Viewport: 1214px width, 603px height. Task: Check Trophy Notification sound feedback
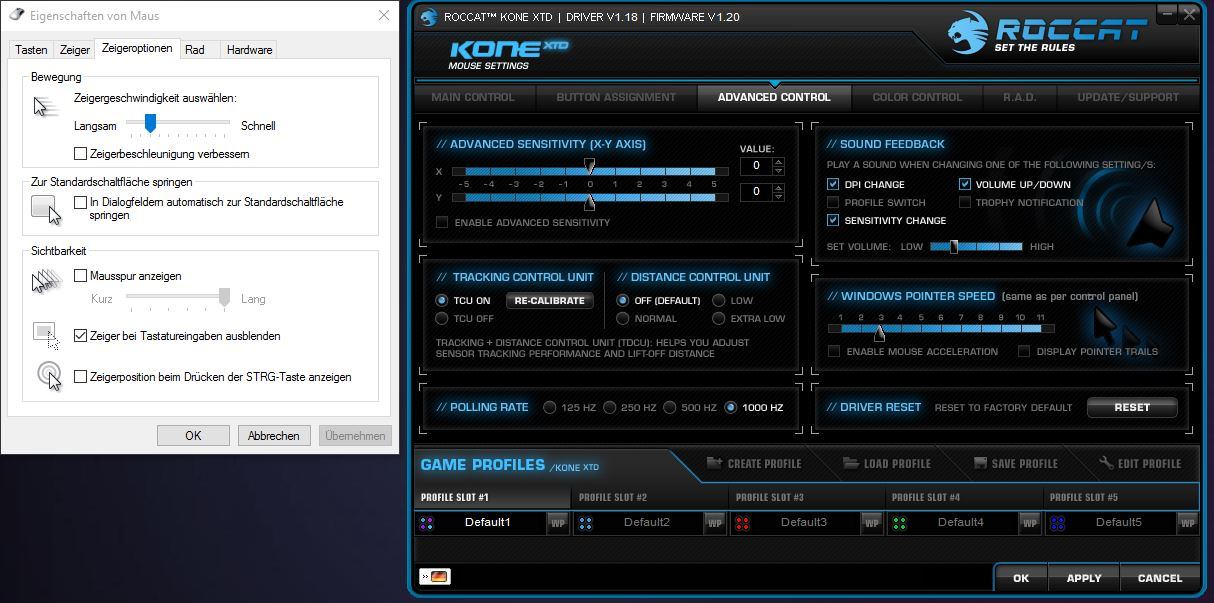tap(965, 202)
